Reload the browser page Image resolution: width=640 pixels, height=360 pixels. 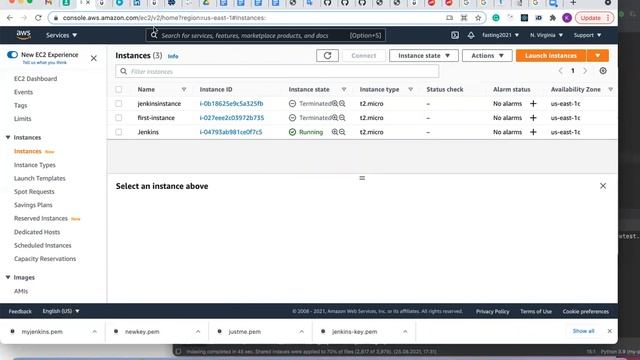[38, 18]
